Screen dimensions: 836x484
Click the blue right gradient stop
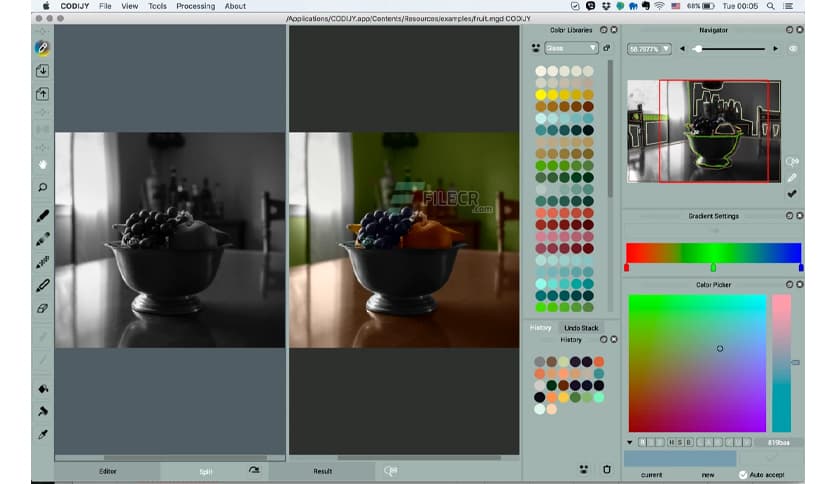(801, 268)
